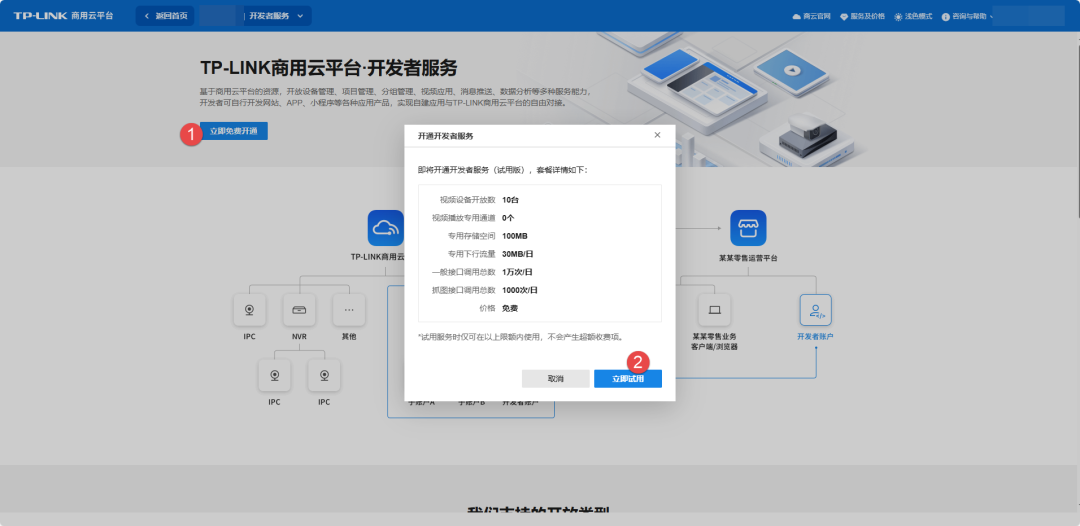Click the value 10台
1080x526 pixels.
click(x=510, y=200)
